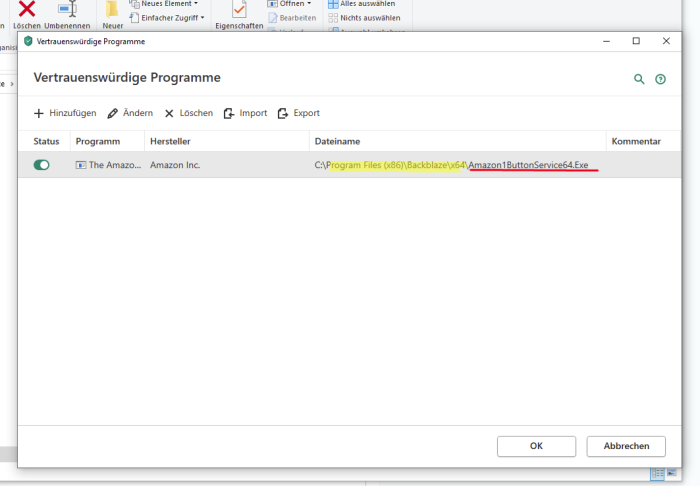This screenshot has width=700, height=486.
Task: Click the green shield icon in title bar
Action: (28, 42)
